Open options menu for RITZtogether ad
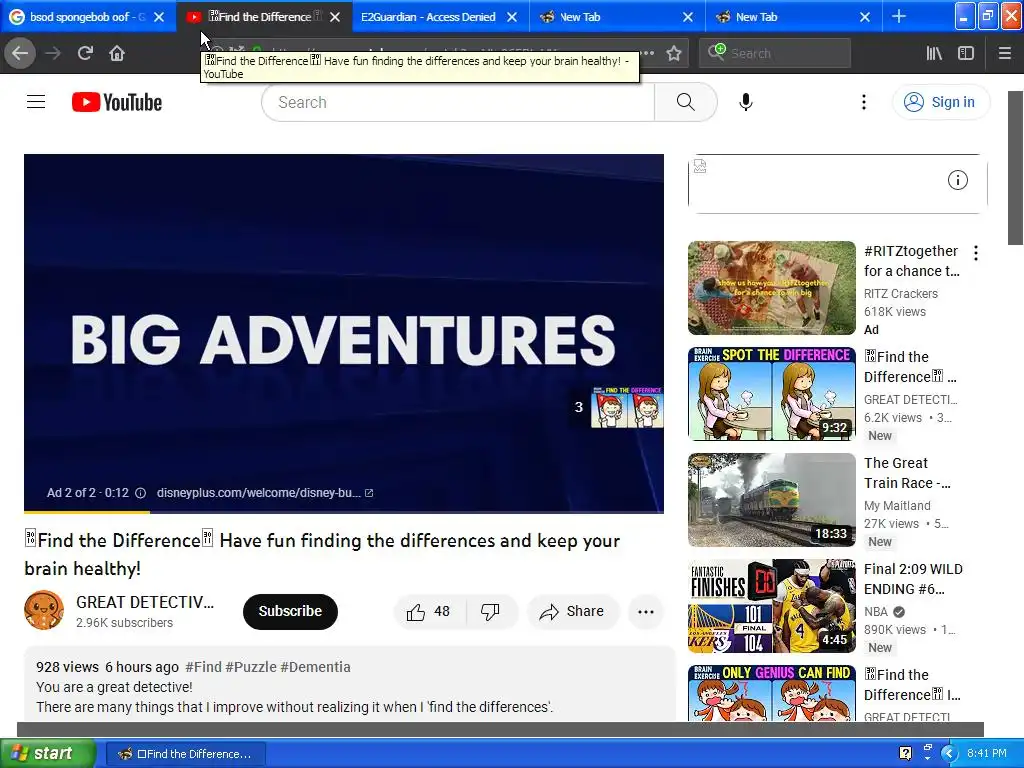 (976, 253)
